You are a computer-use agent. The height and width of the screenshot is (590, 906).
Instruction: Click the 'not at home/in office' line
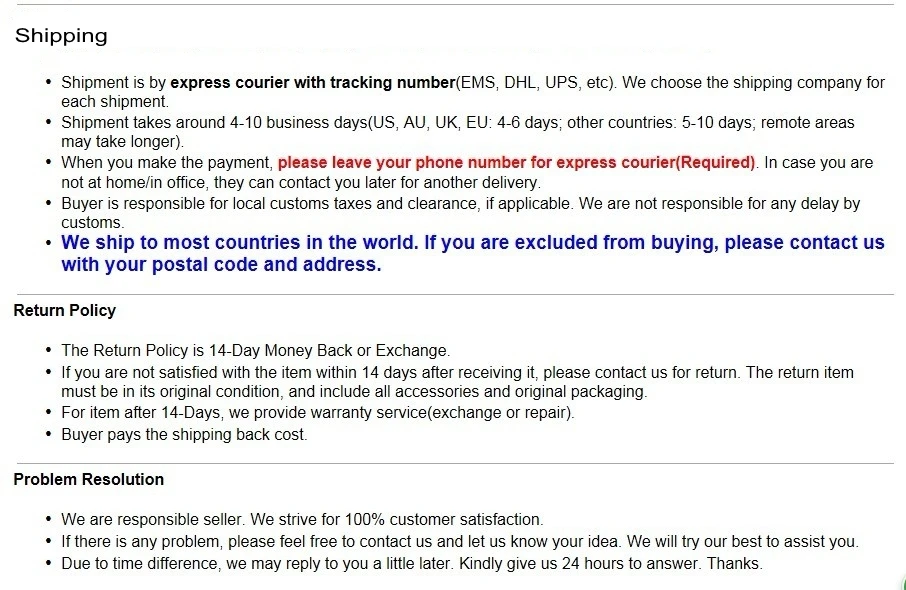301,183
